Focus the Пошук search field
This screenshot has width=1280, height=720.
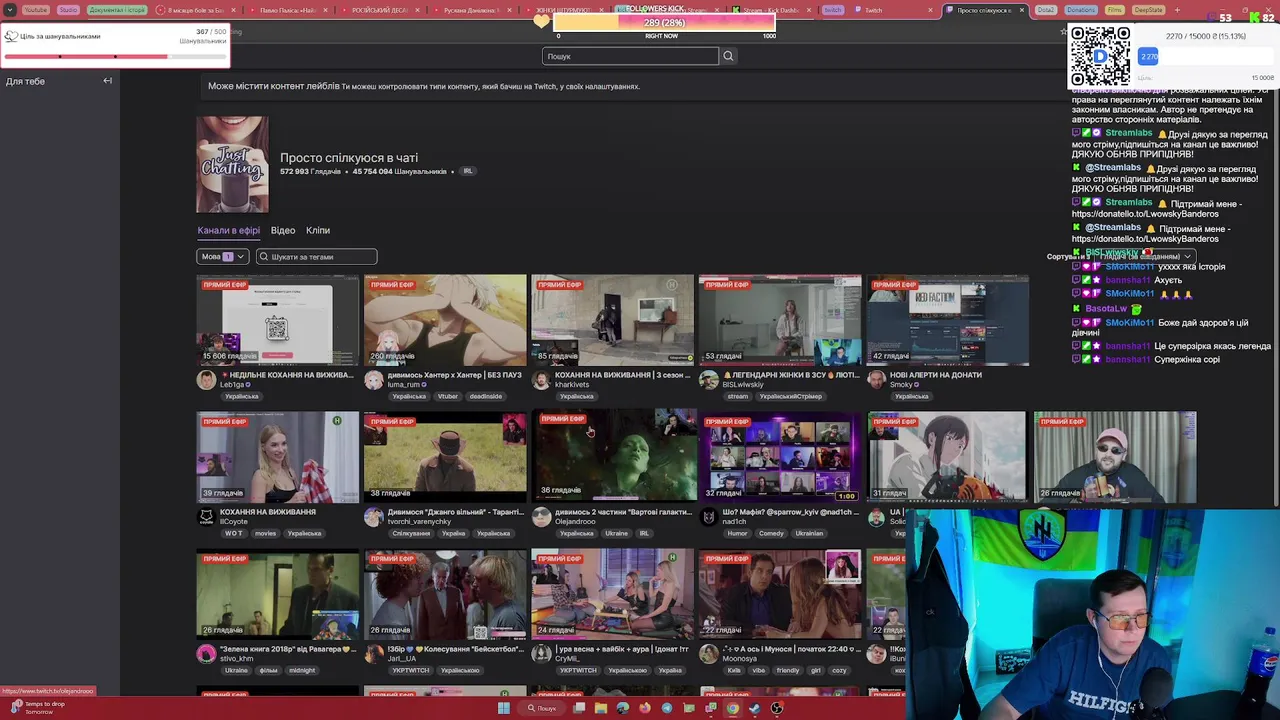point(630,56)
